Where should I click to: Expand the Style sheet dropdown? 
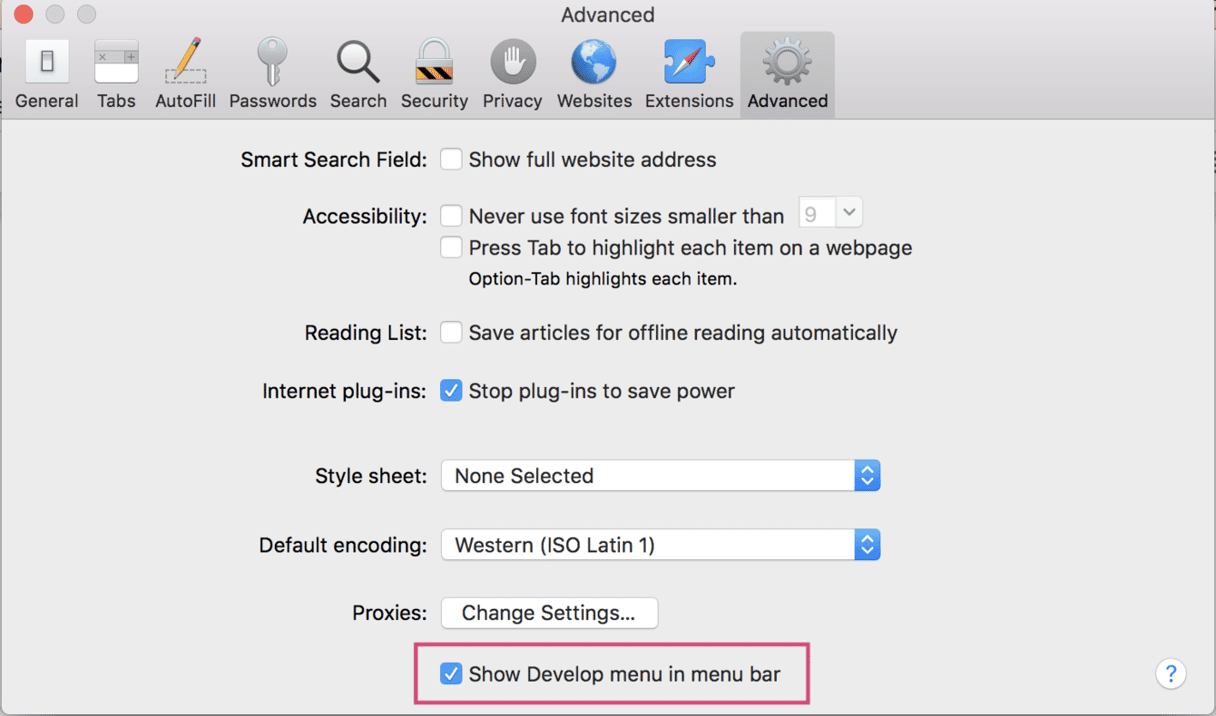[660, 476]
